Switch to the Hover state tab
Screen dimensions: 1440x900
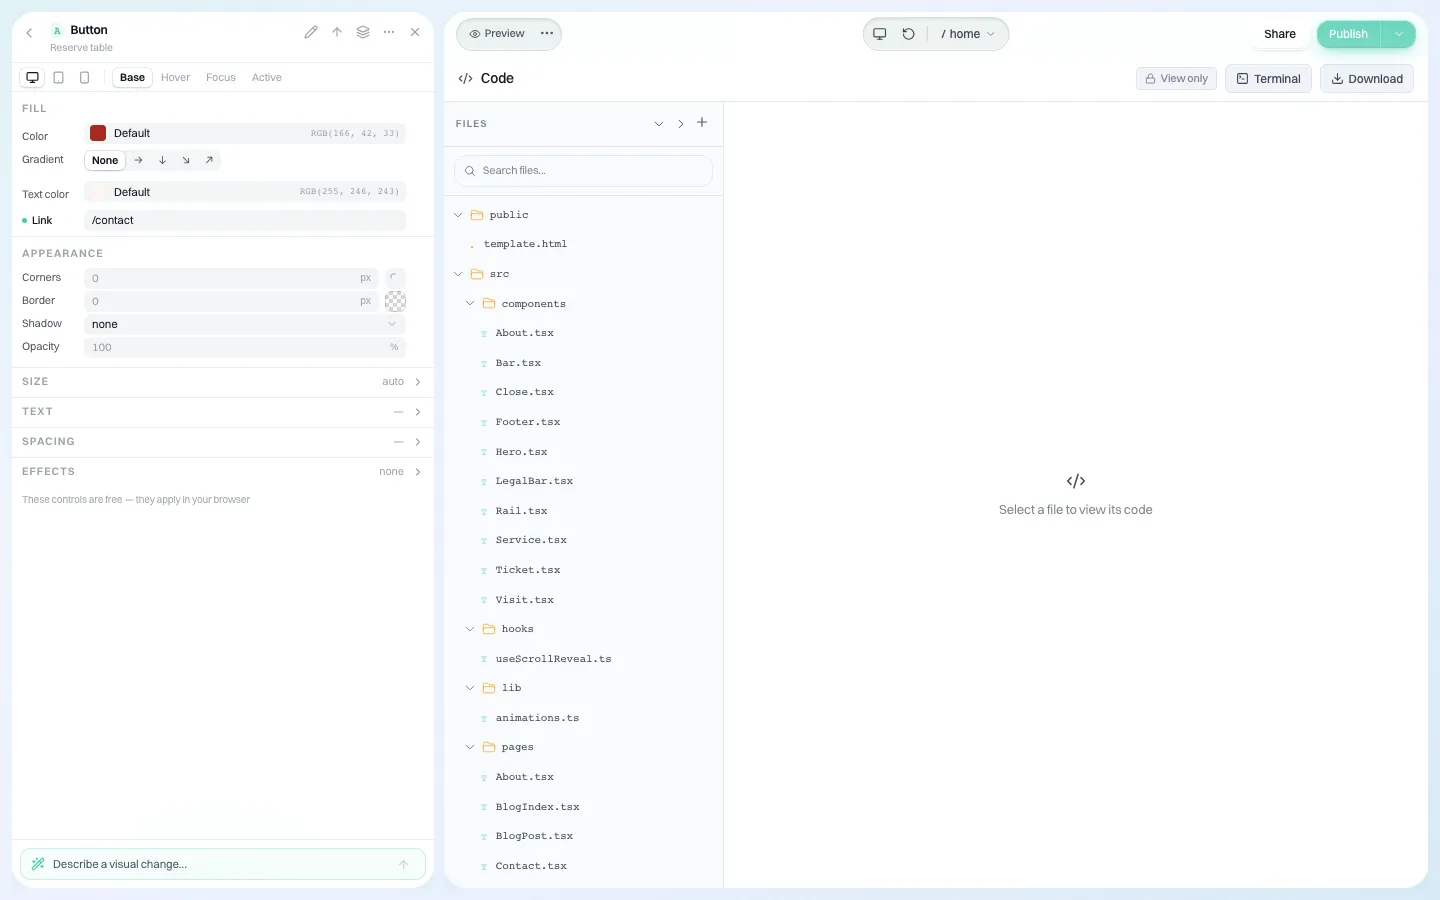point(175,77)
